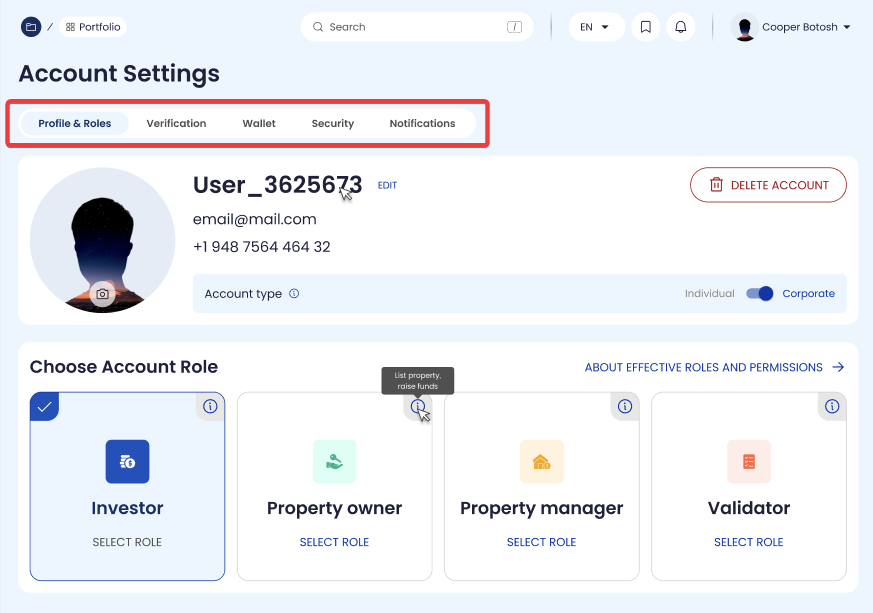Image resolution: width=873 pixels, height=613 pixels.
Task: Open the Wallet tab
Action: tap(259, 123)
